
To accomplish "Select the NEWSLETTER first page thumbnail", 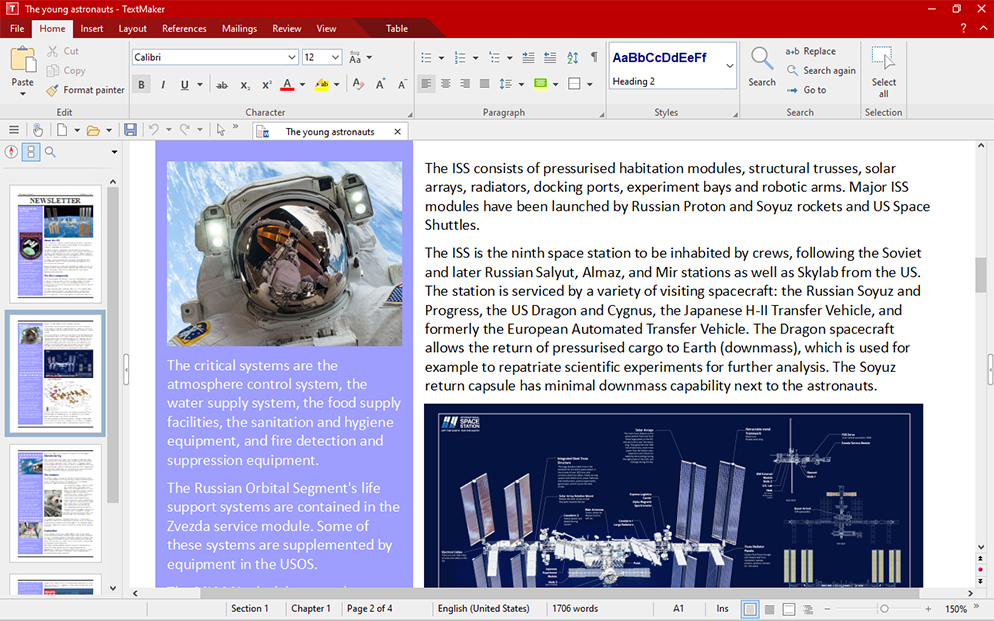I will tap(56, 244).
